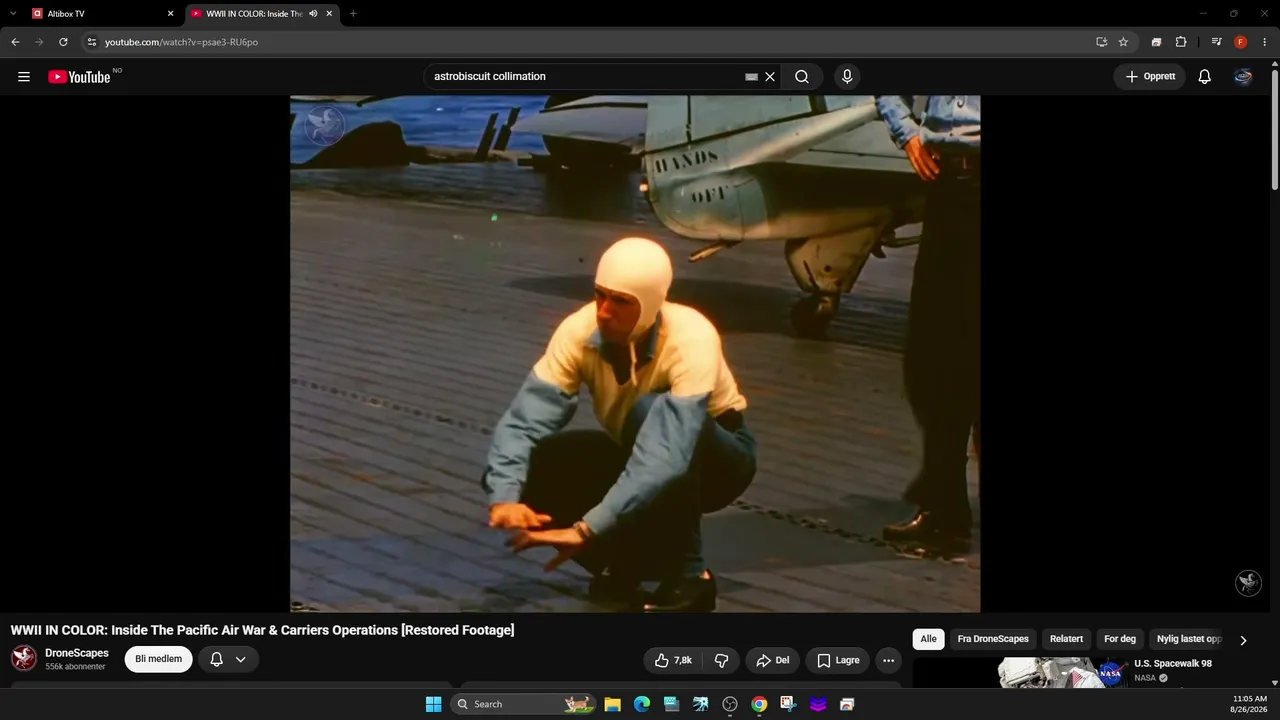Open the Snipping Tool taskbar icon
Image resolution: width=1280 pixels, height=720 pixels.
click(789, 704)
